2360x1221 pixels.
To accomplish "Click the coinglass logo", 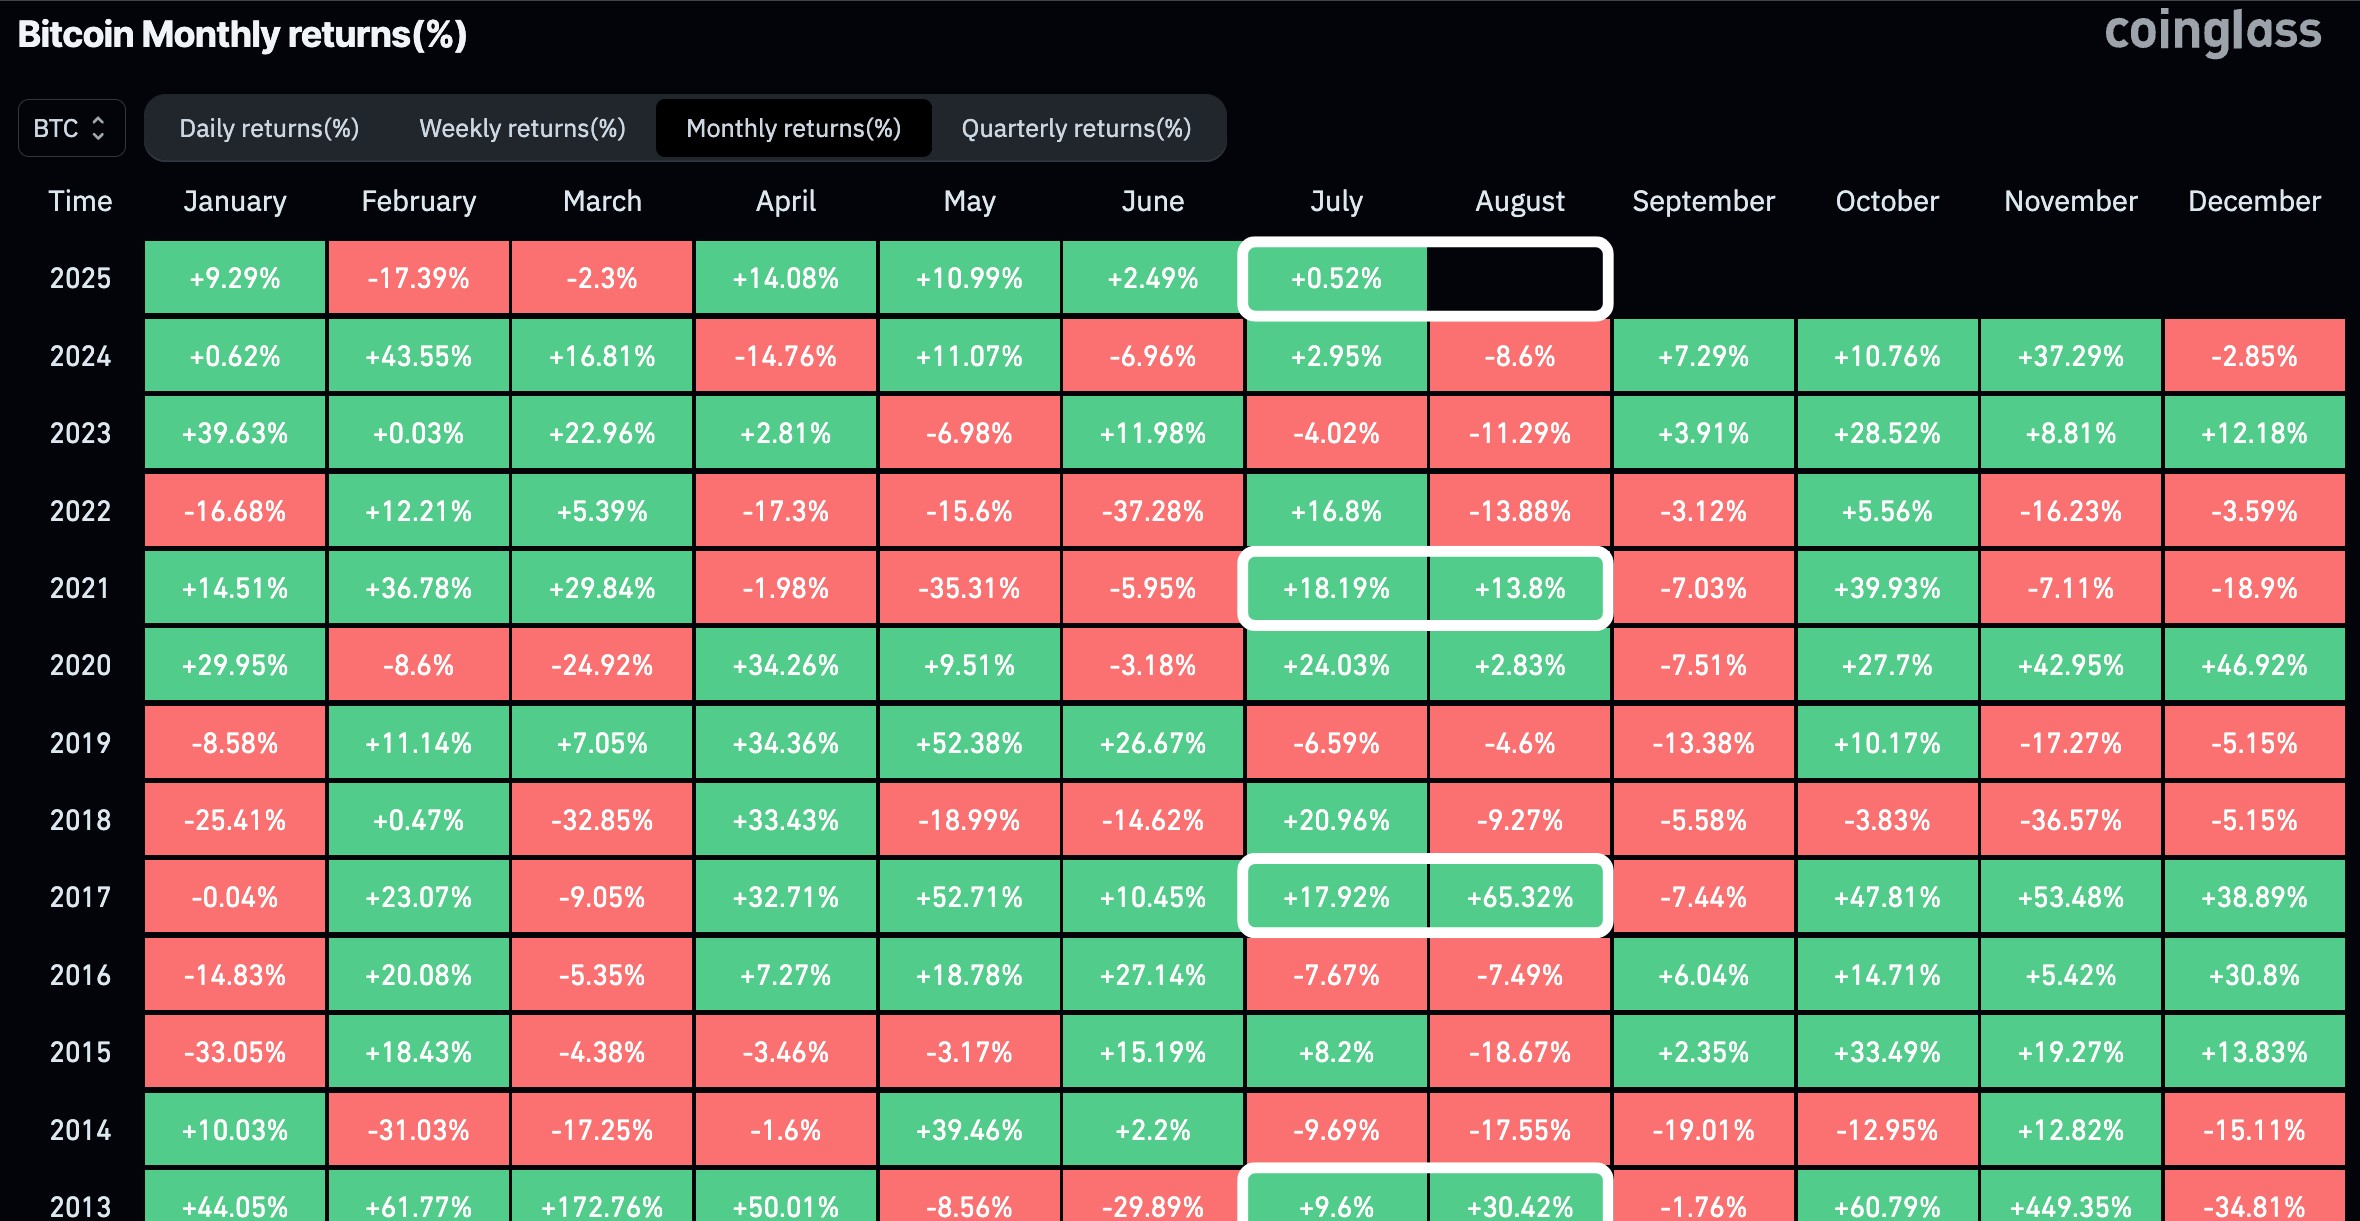I will (x=2212, y=32).
